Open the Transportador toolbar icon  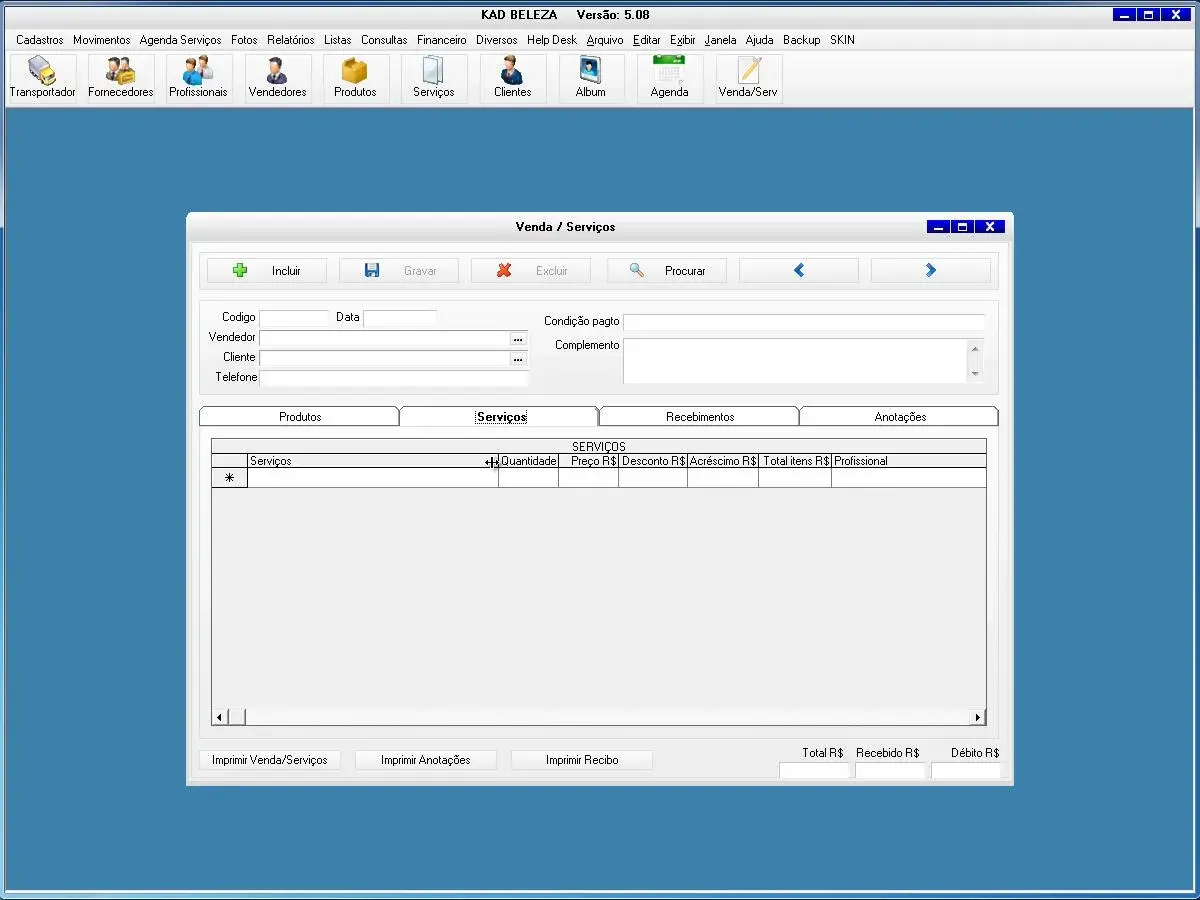(43, 78)
